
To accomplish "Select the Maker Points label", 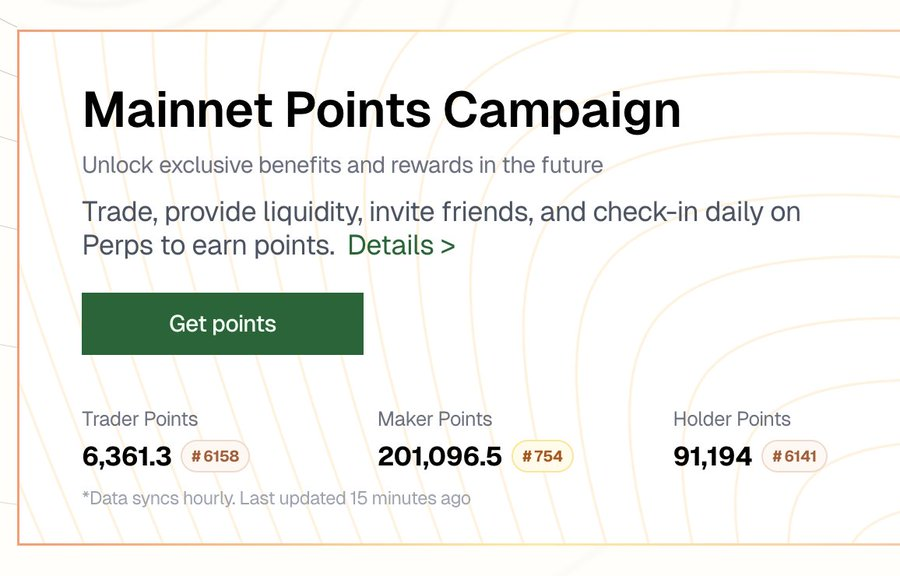I will [x=435, y=419].
